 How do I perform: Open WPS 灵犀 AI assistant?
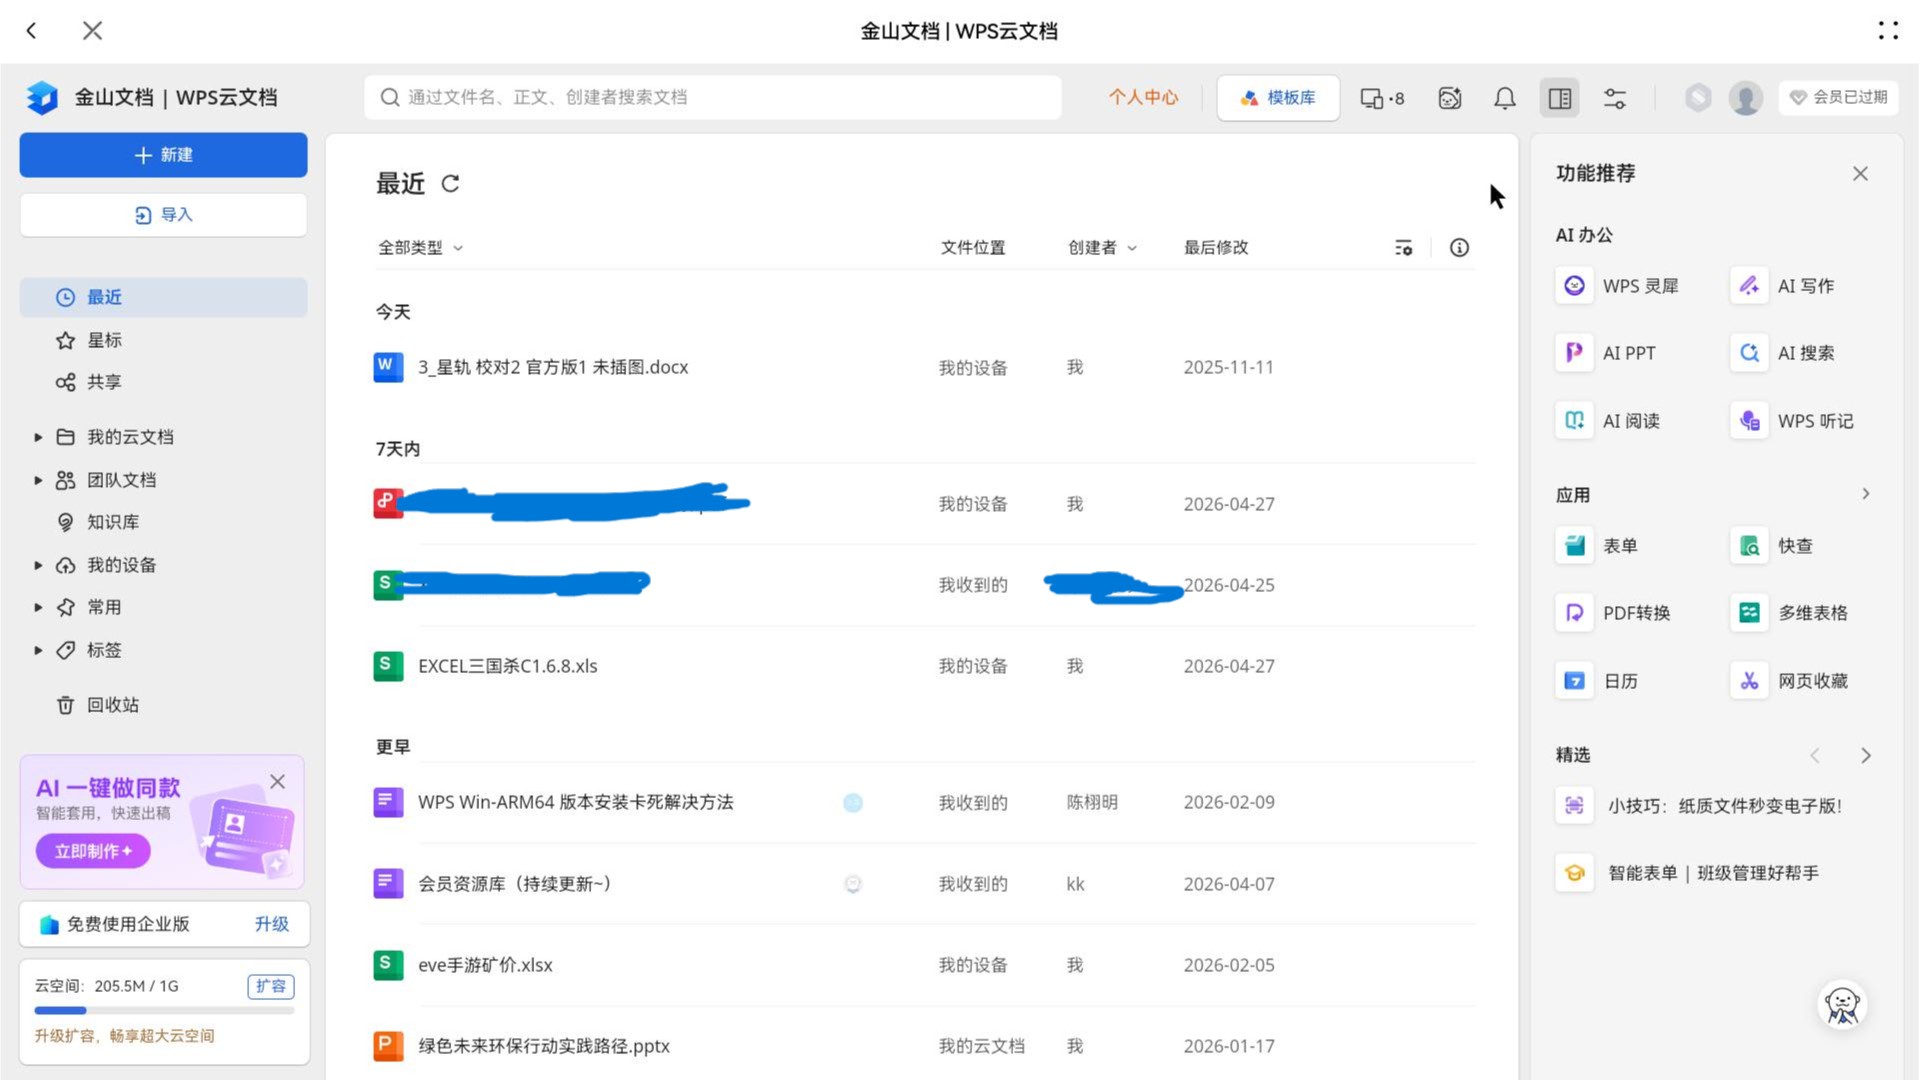(1618, 286)
